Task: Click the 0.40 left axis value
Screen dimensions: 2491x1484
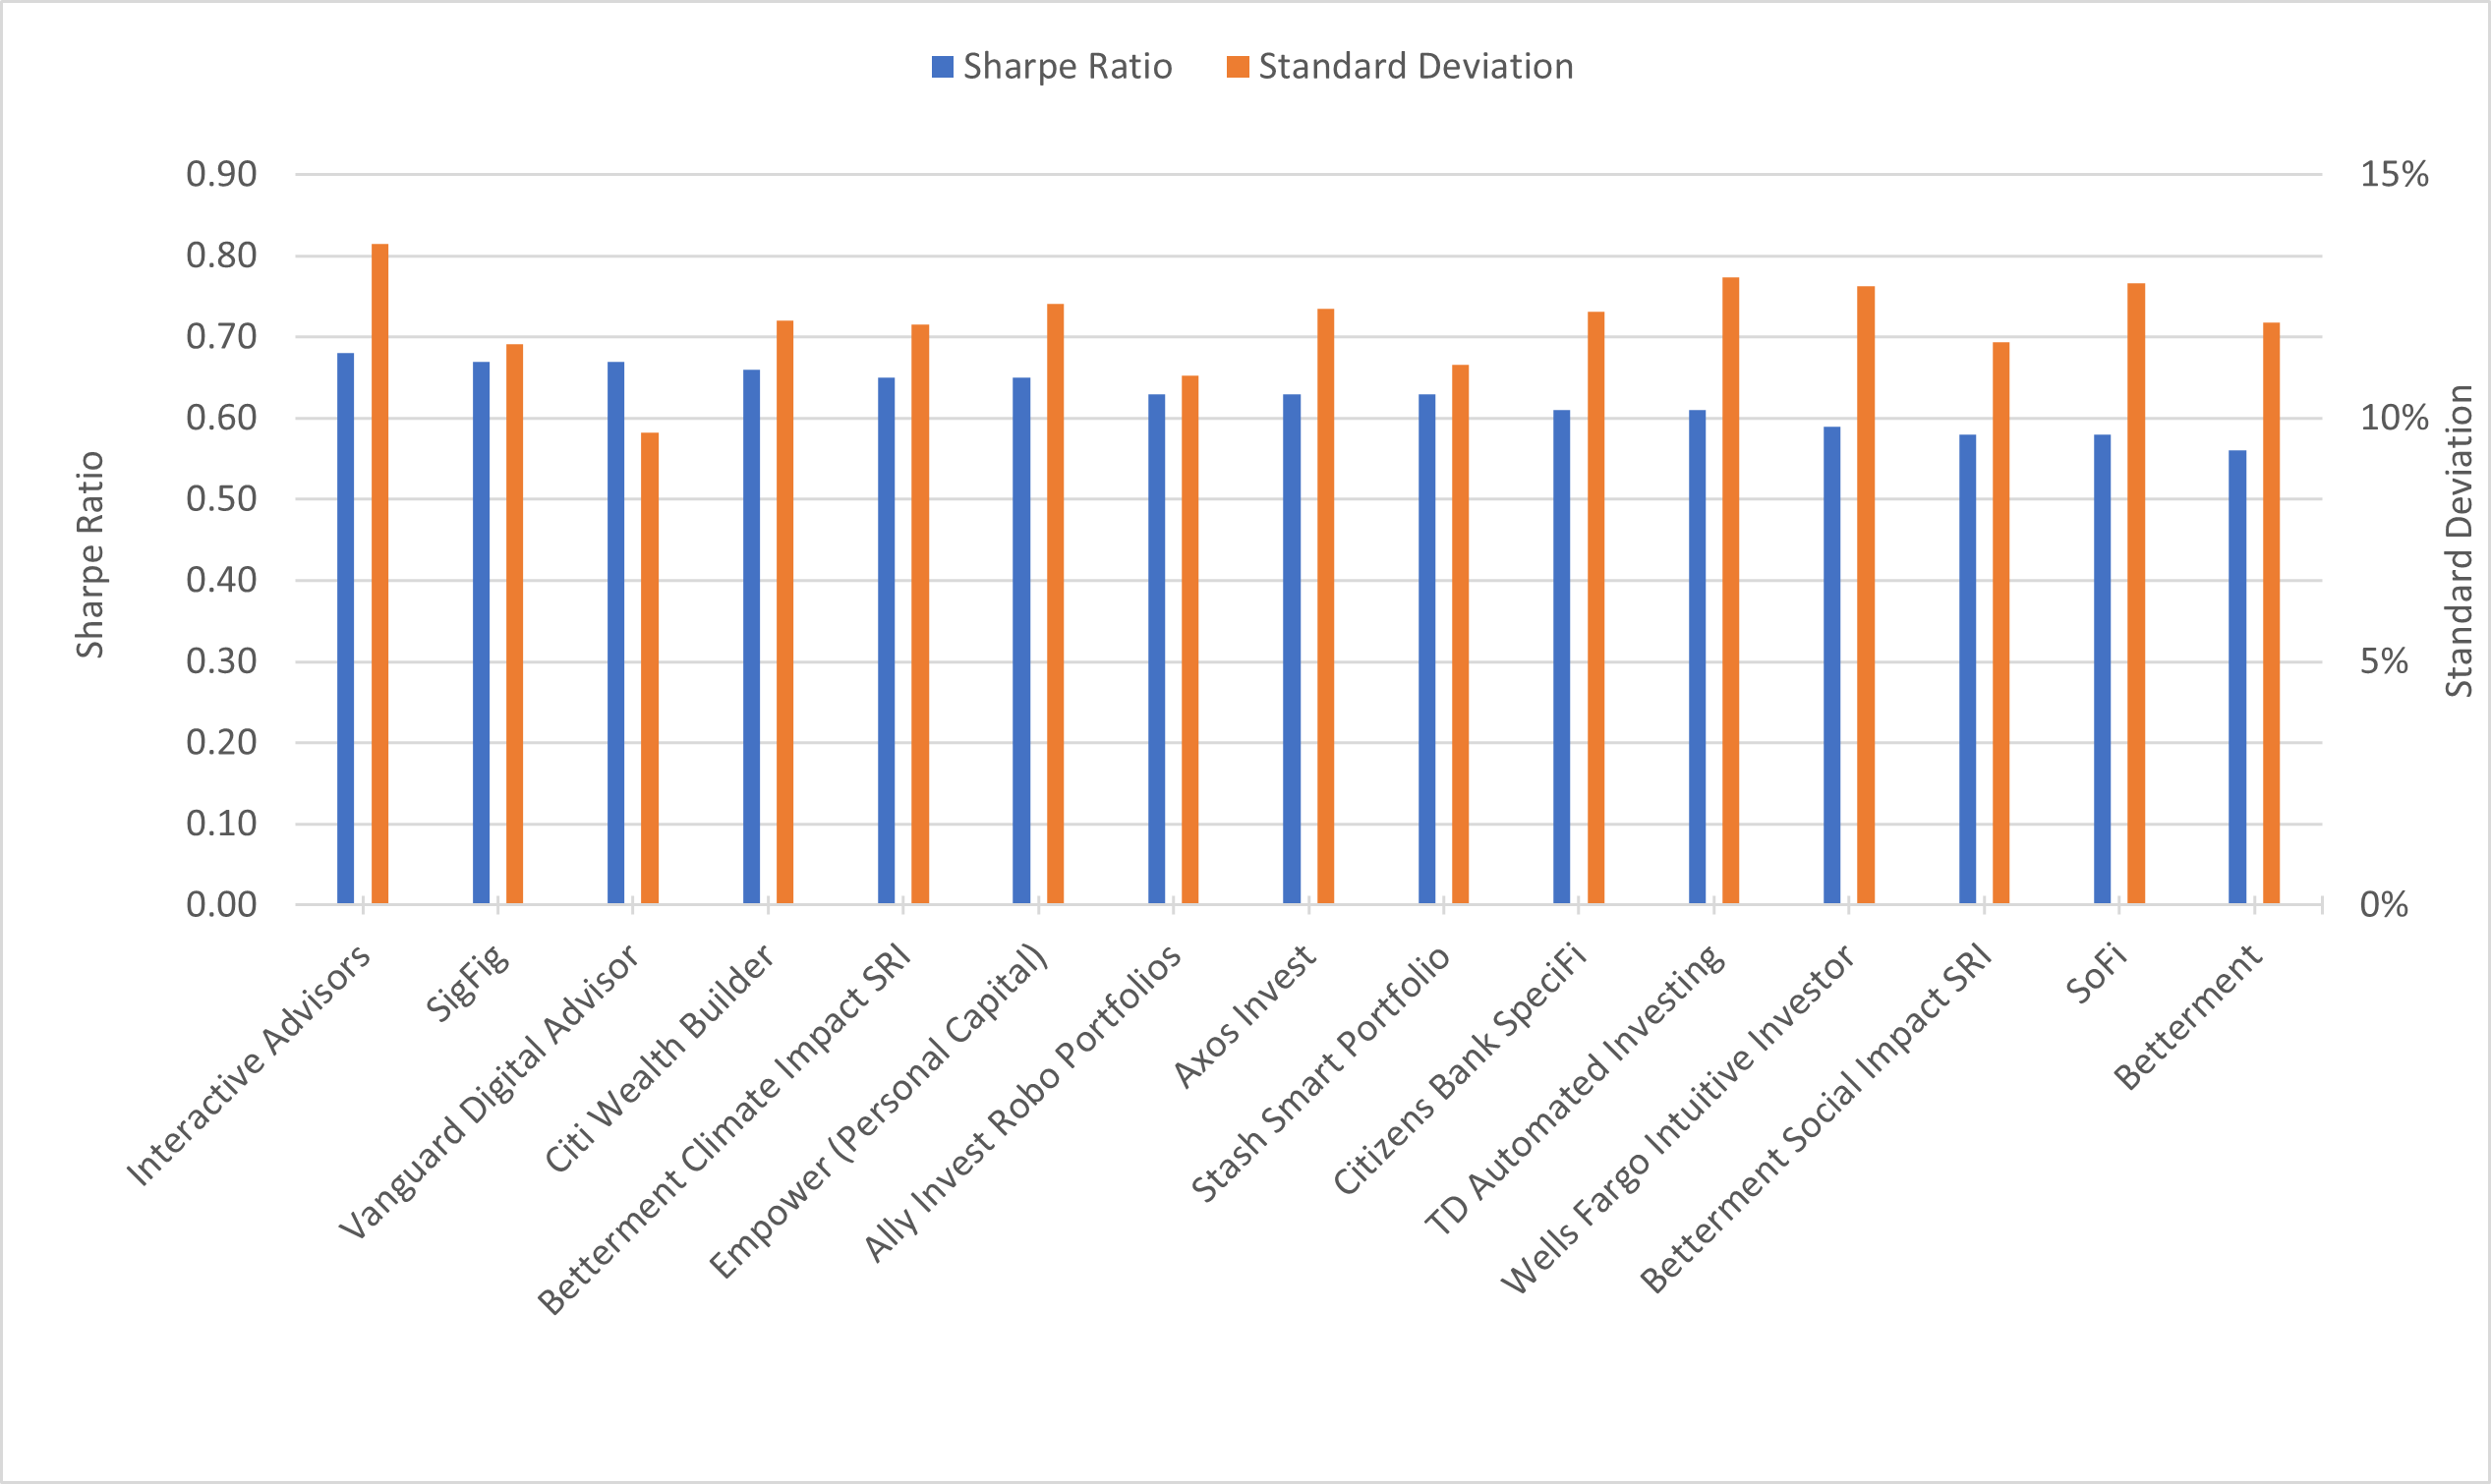Action: (x=222, y=579)
